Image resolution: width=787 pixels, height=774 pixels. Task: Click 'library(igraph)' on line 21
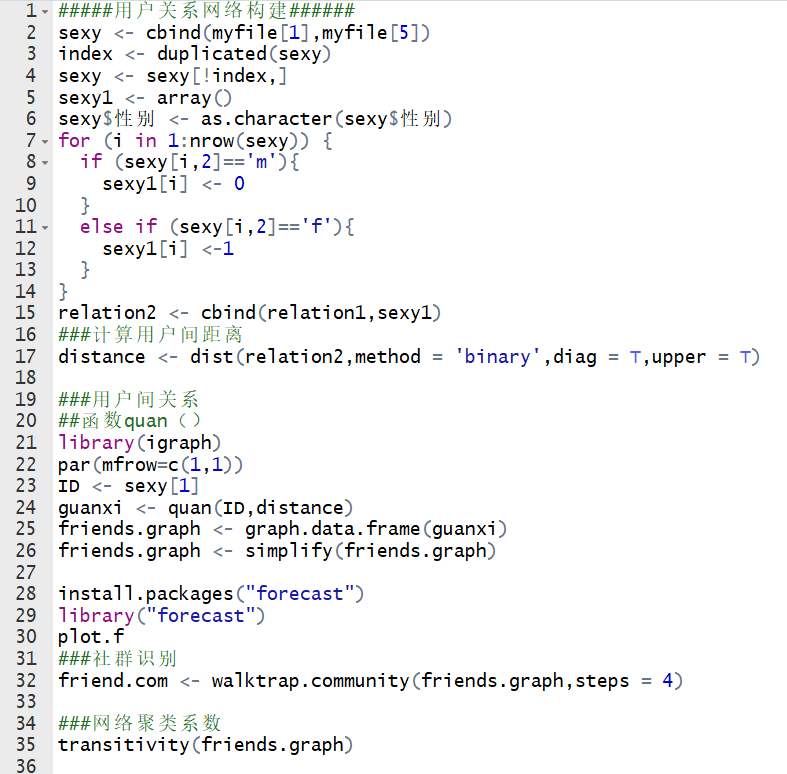(x=140, y=443)
